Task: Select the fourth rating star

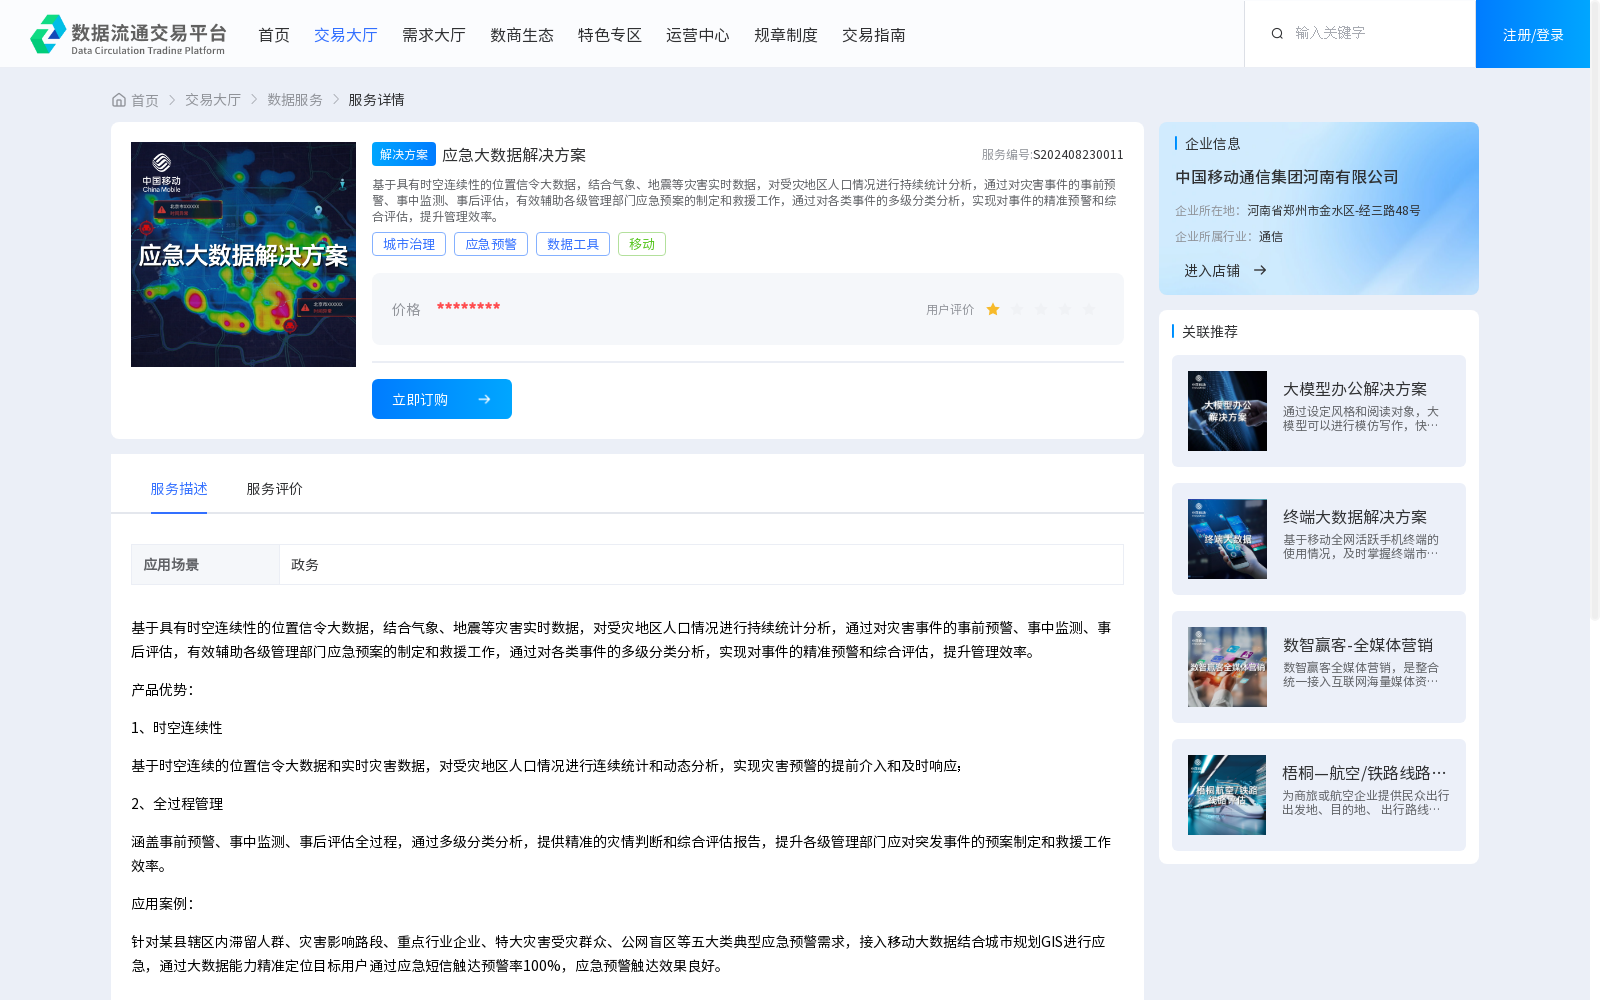Action: 1065,310
